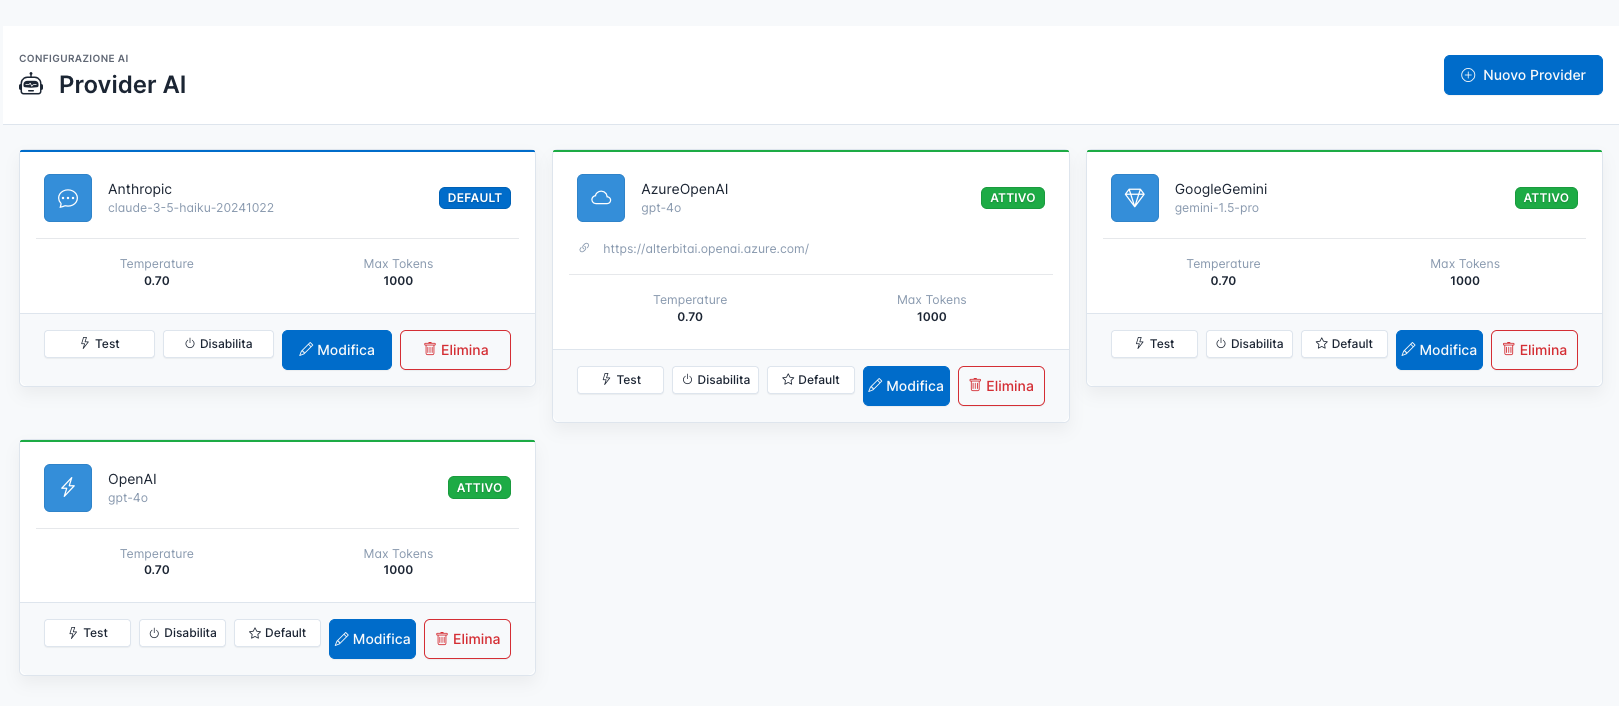Click the CONFIGURAZIONE AI label

pyautogui.click(x=74, y=58)
